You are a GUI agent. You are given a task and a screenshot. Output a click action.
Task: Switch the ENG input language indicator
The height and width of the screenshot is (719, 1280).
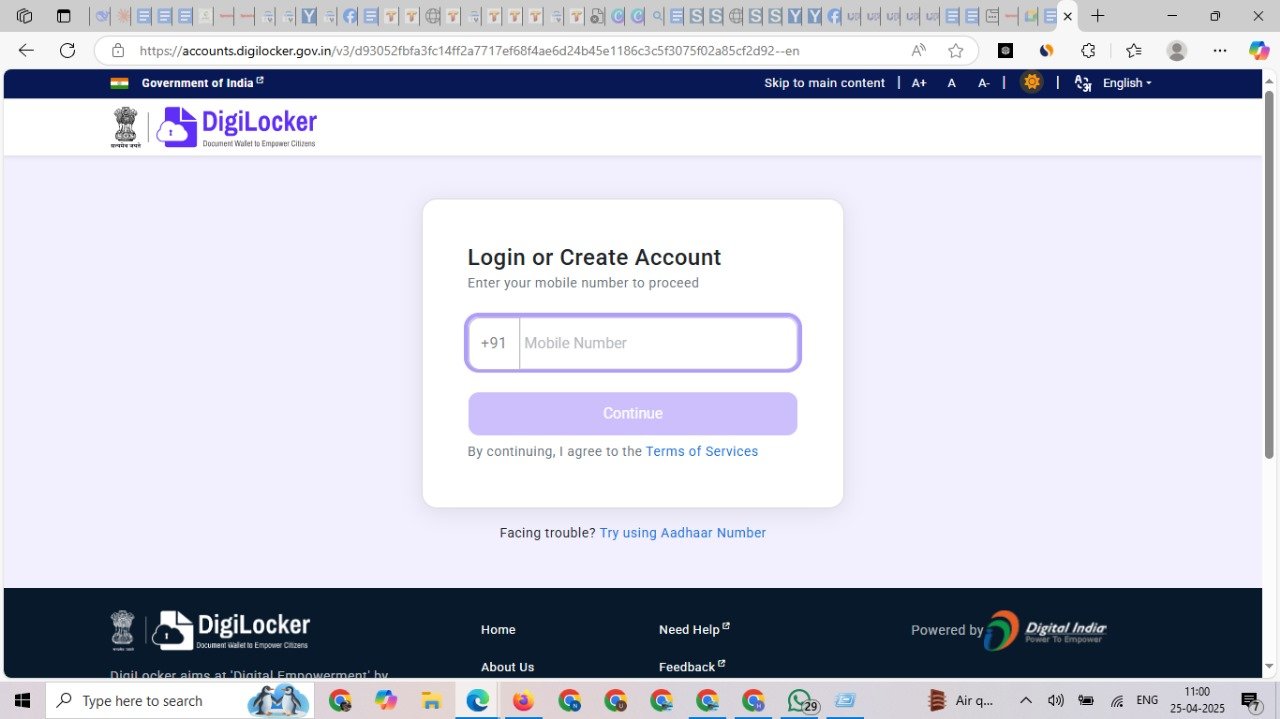pyautogui.click(x=1148, y=701)
